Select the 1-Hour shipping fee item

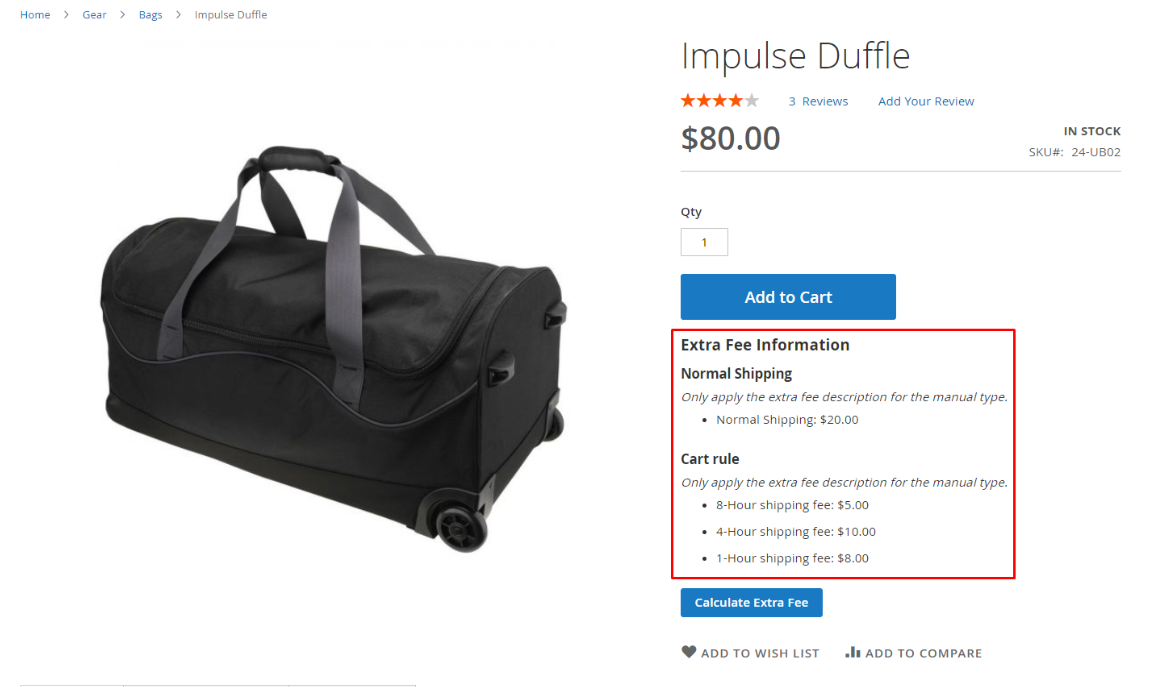(792, 558)
